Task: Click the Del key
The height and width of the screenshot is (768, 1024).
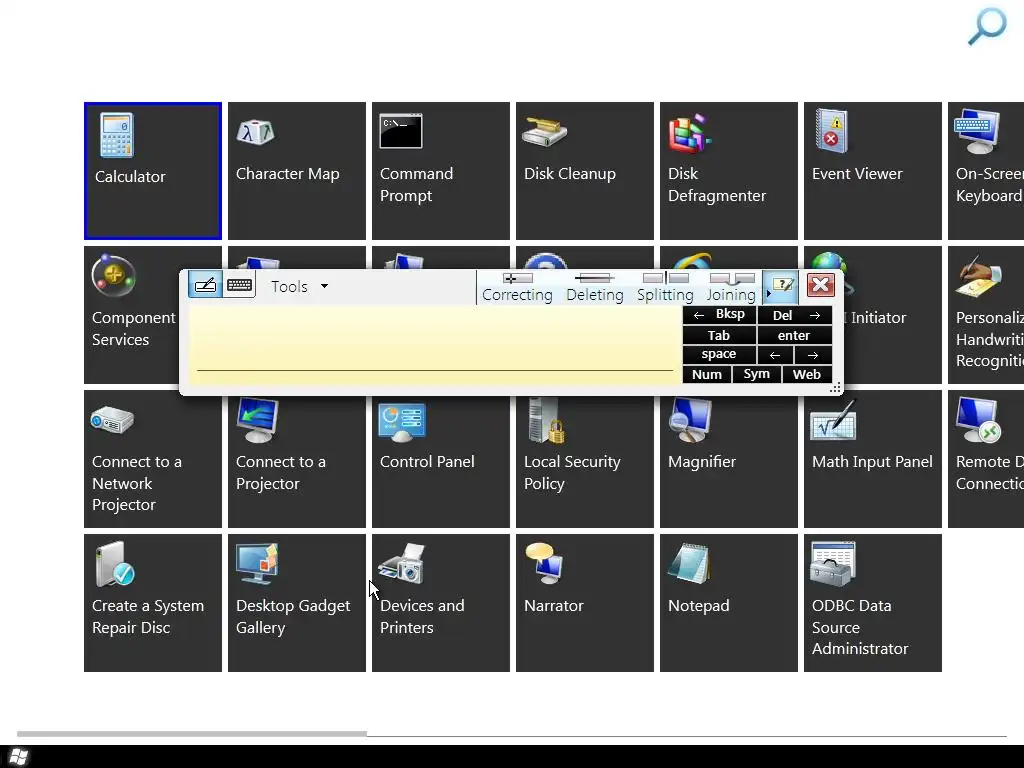Action: (x=795, y=315)
